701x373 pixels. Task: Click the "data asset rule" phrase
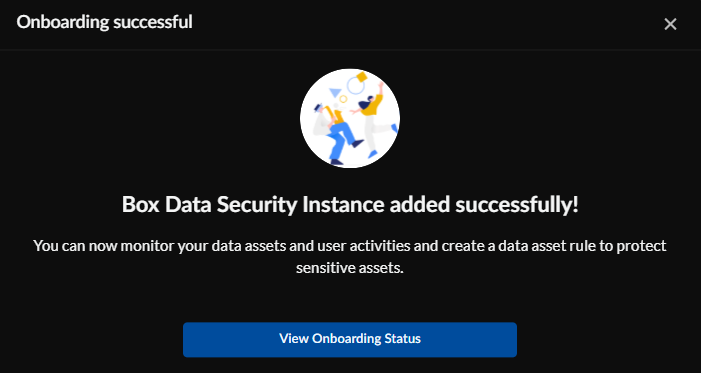click(x=543, y=246)
